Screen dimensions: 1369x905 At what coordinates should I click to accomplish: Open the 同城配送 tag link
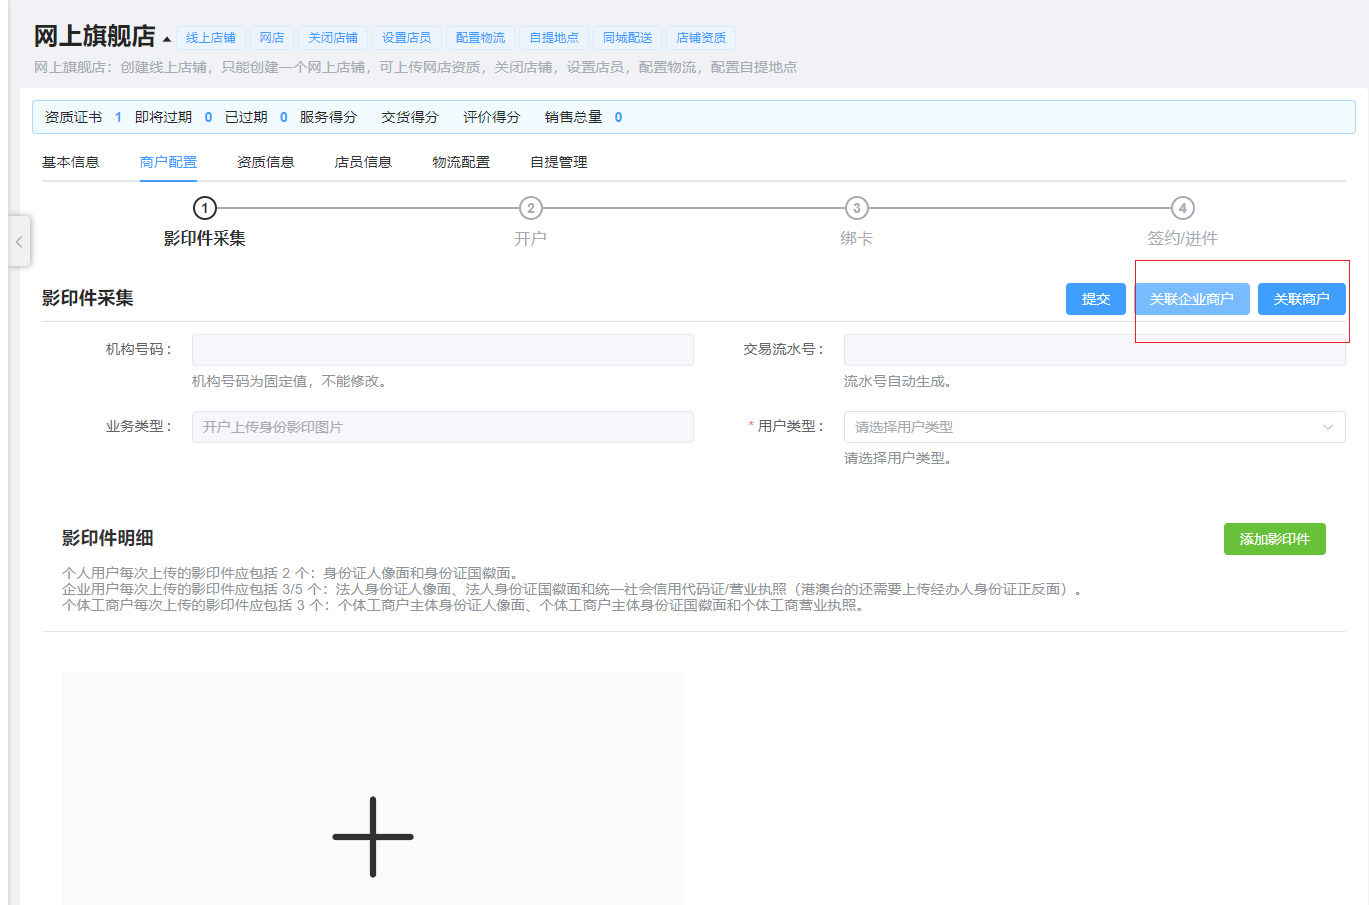(x=627, y=38)
